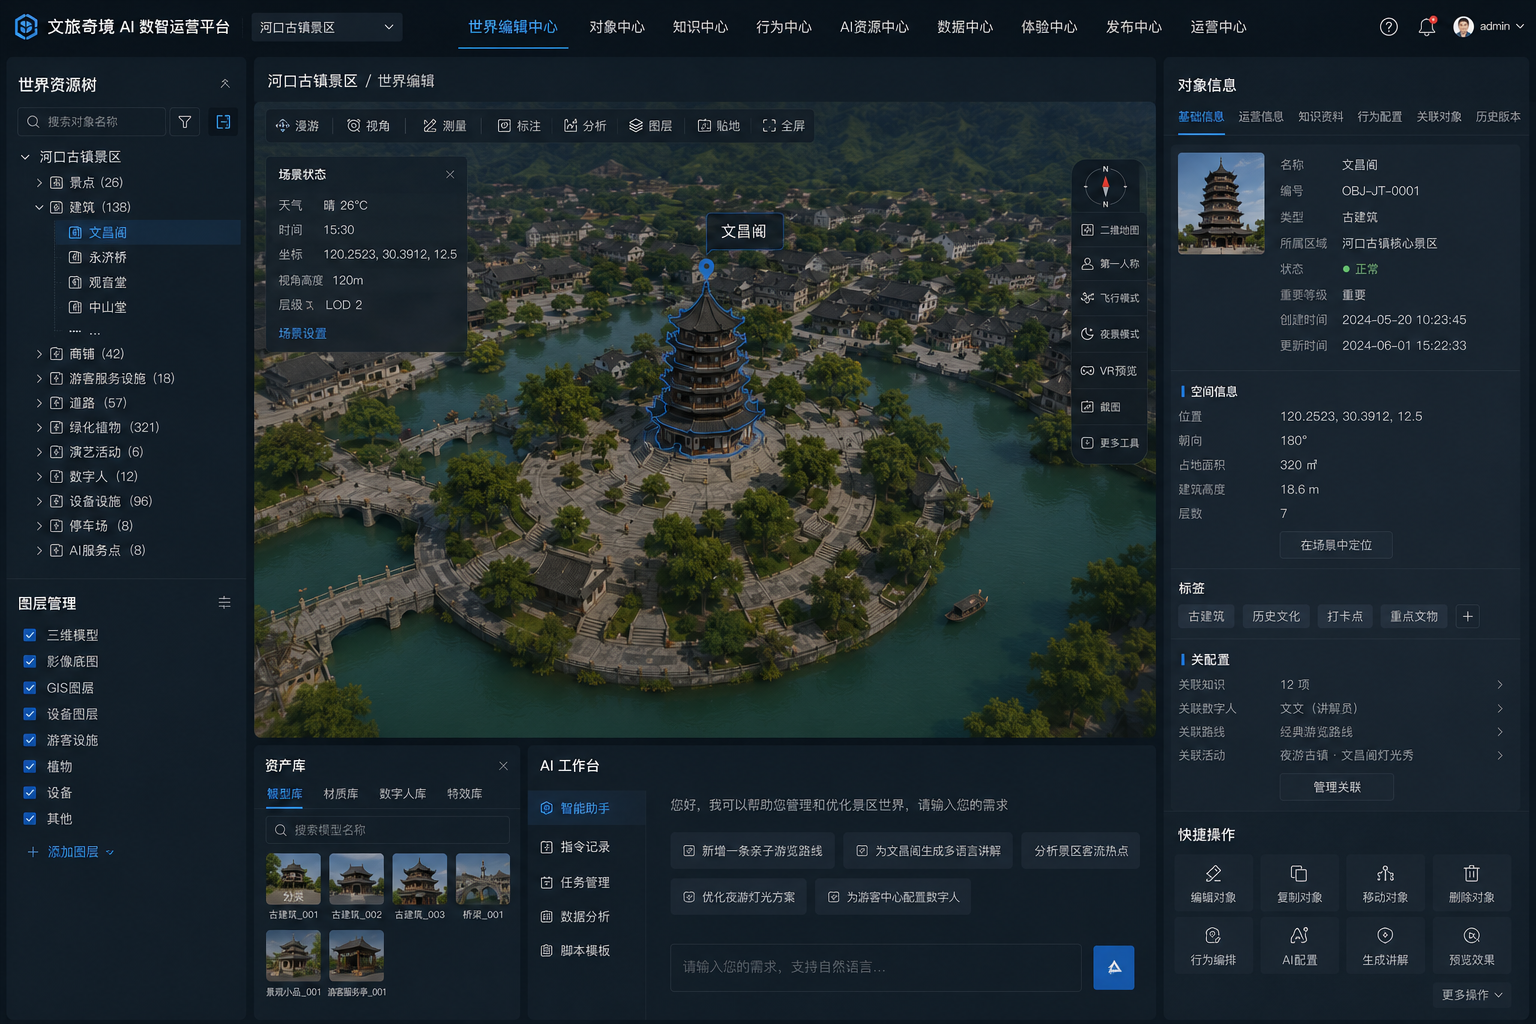The image size is (1536, 1024).
Task: Toggle the 设备图层 layer checkbox
Action: [x=30, y=714]
